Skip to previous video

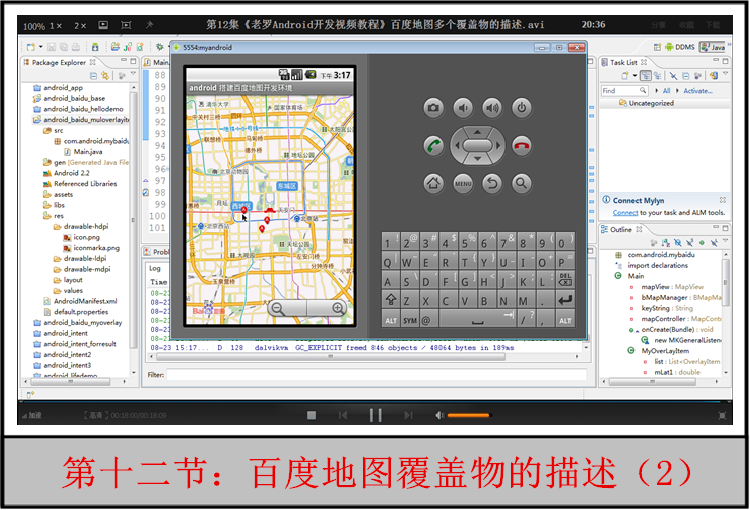pos(343,415)
